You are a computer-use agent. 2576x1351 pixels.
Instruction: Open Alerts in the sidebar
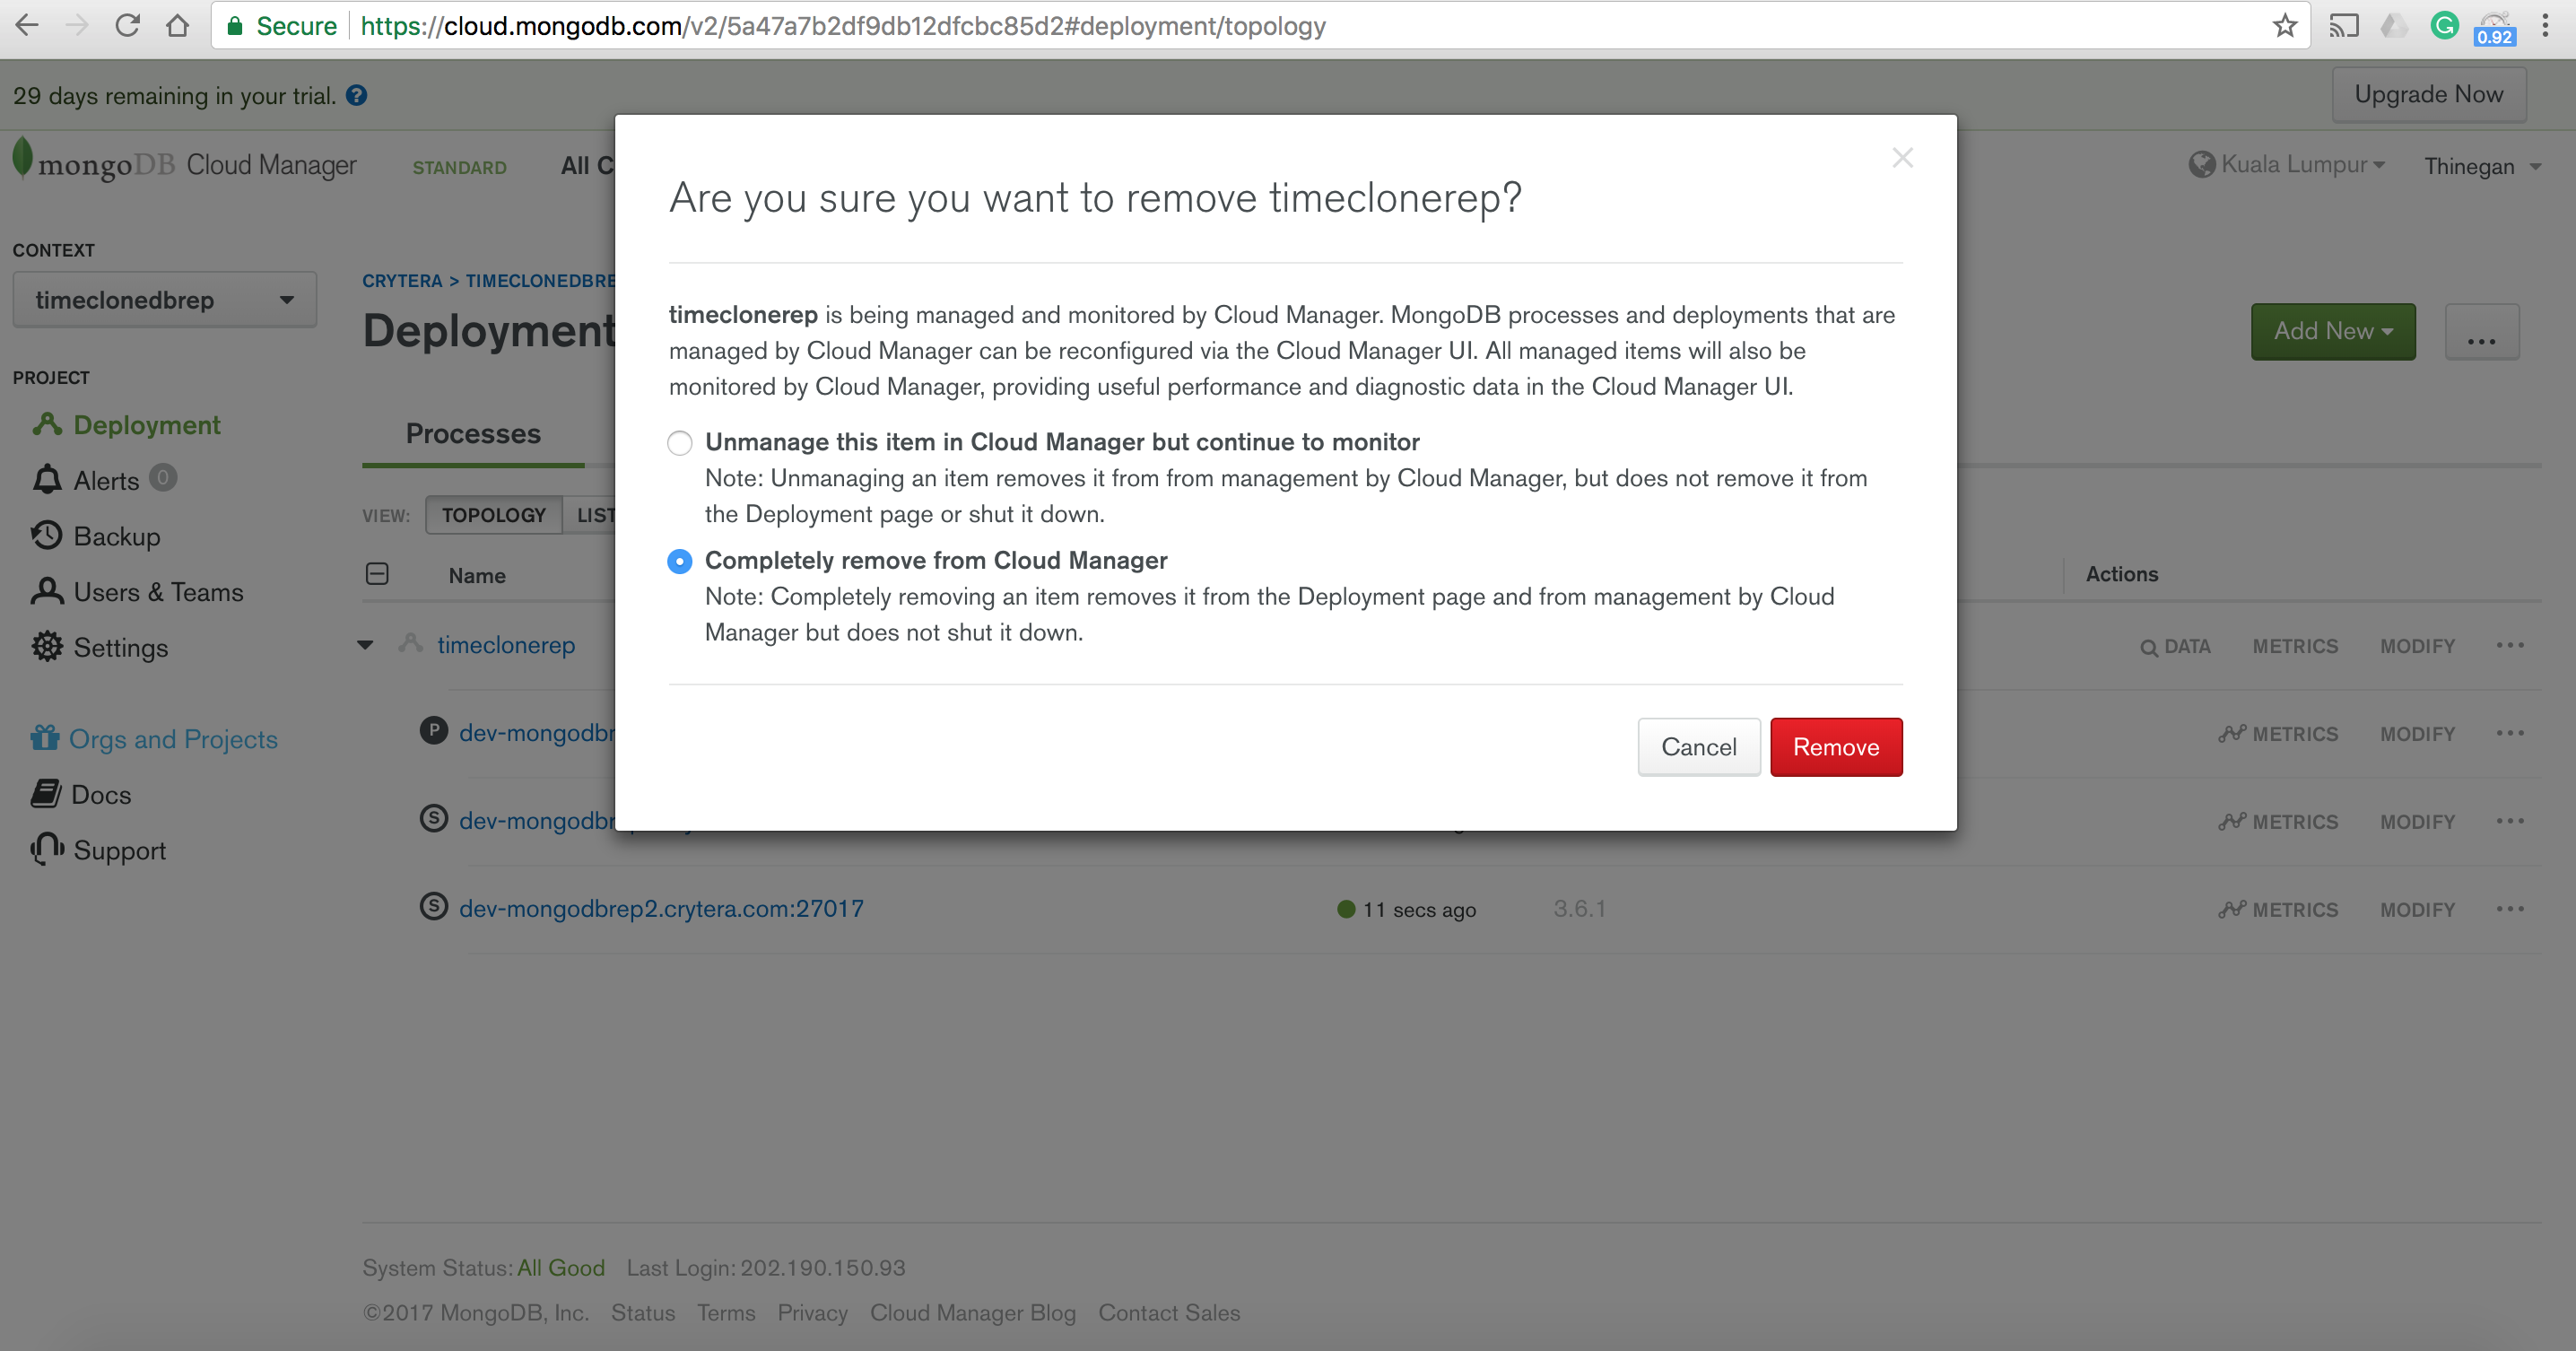click(87, 481)
